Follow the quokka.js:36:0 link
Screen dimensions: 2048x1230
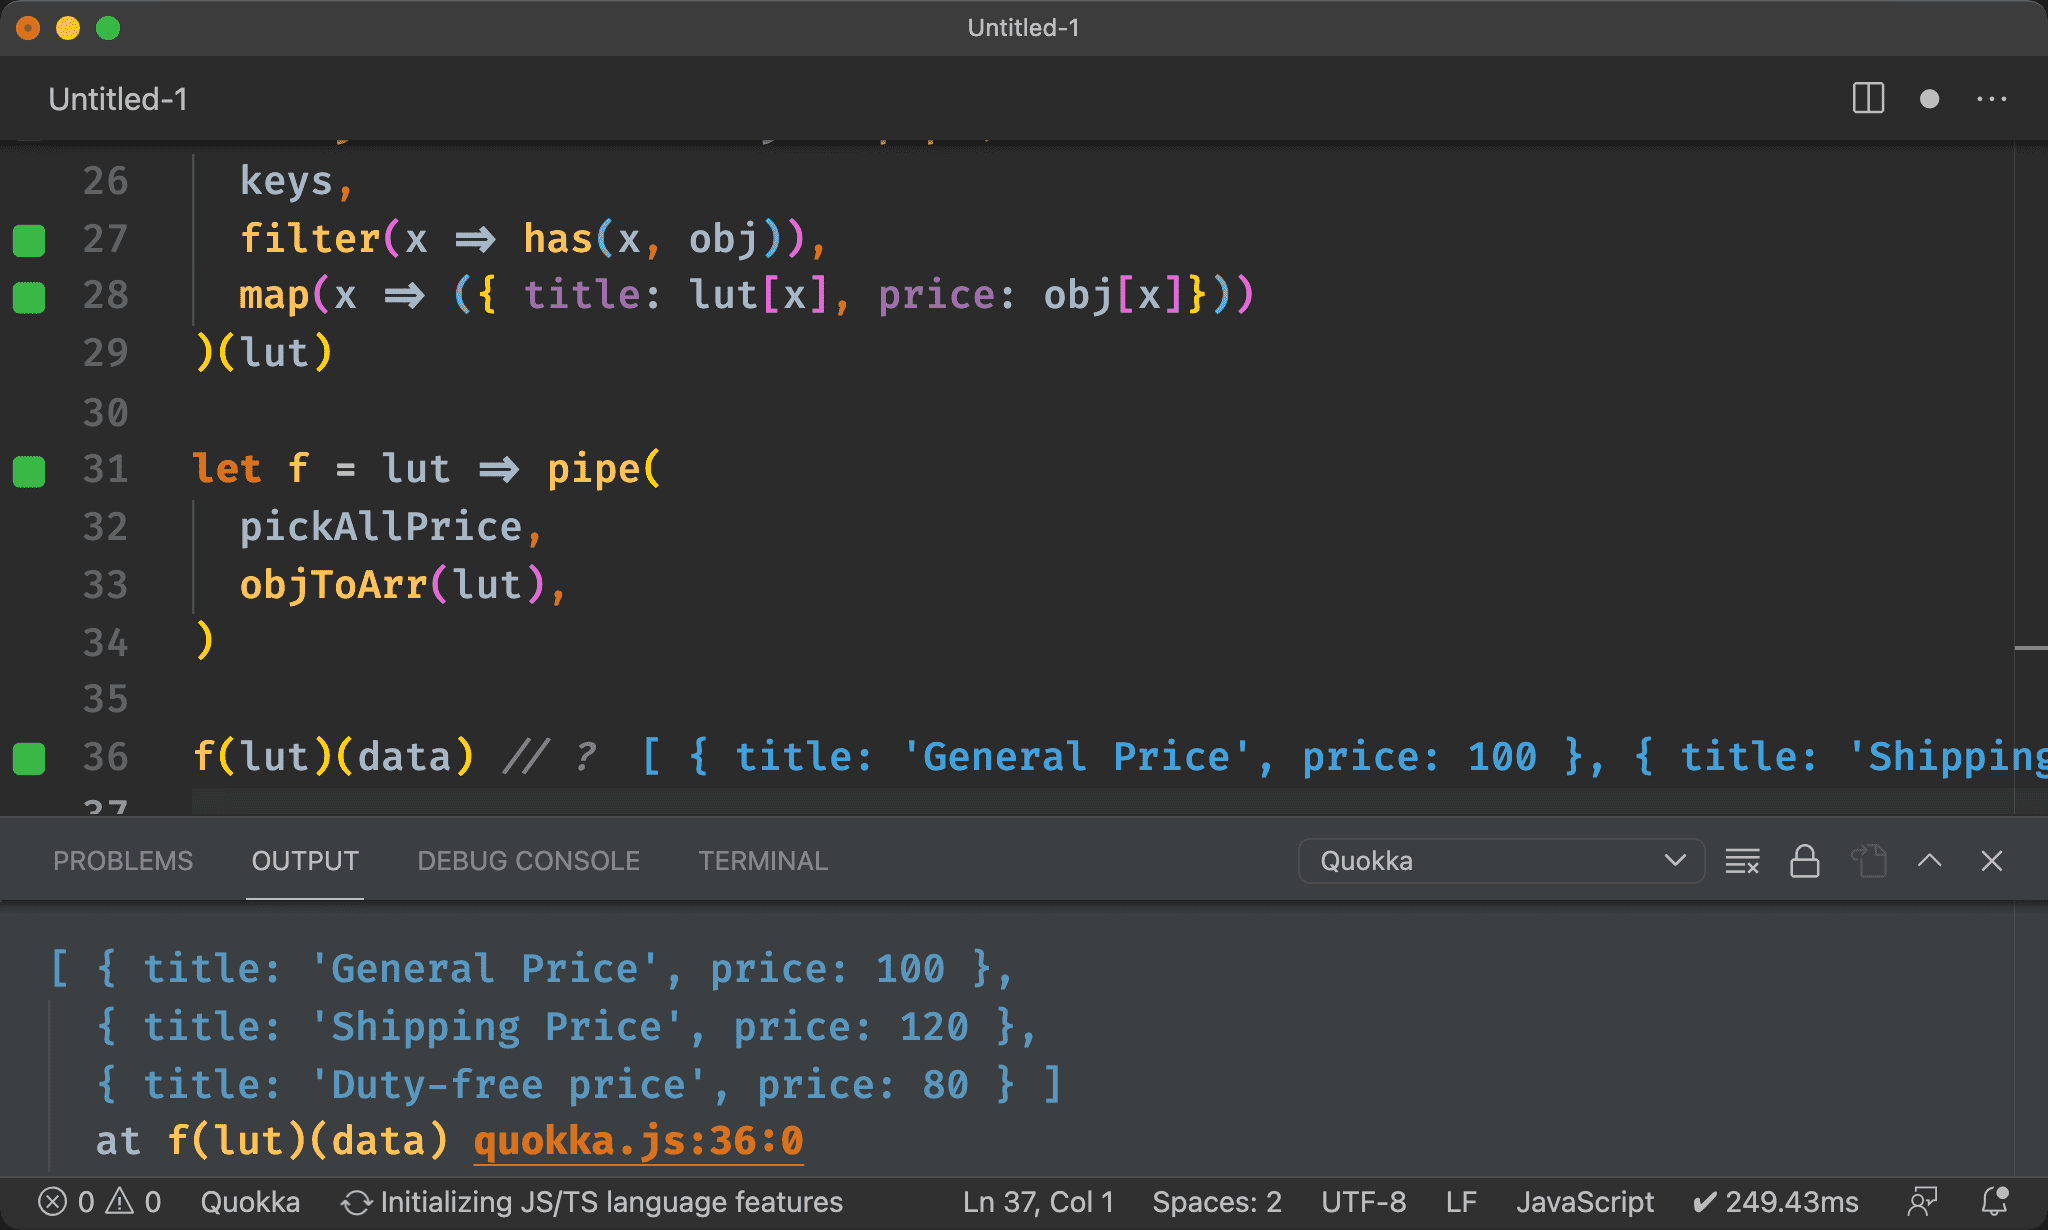[x=638, y=1141]
